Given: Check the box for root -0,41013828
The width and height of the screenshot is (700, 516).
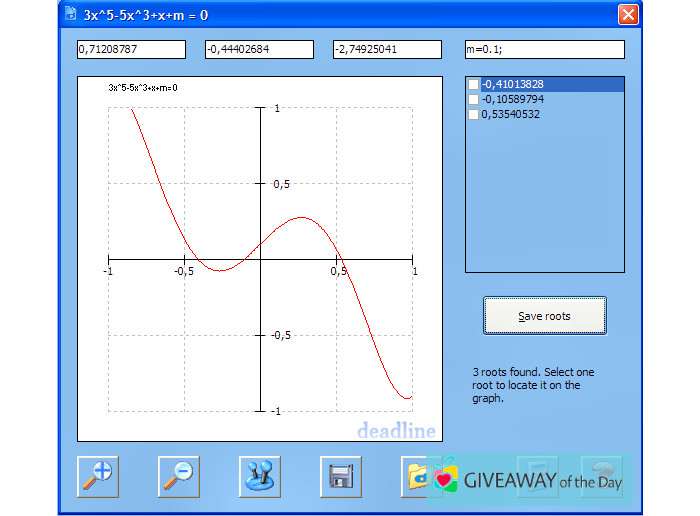Looking at the screenshot, I should [474, 85].
